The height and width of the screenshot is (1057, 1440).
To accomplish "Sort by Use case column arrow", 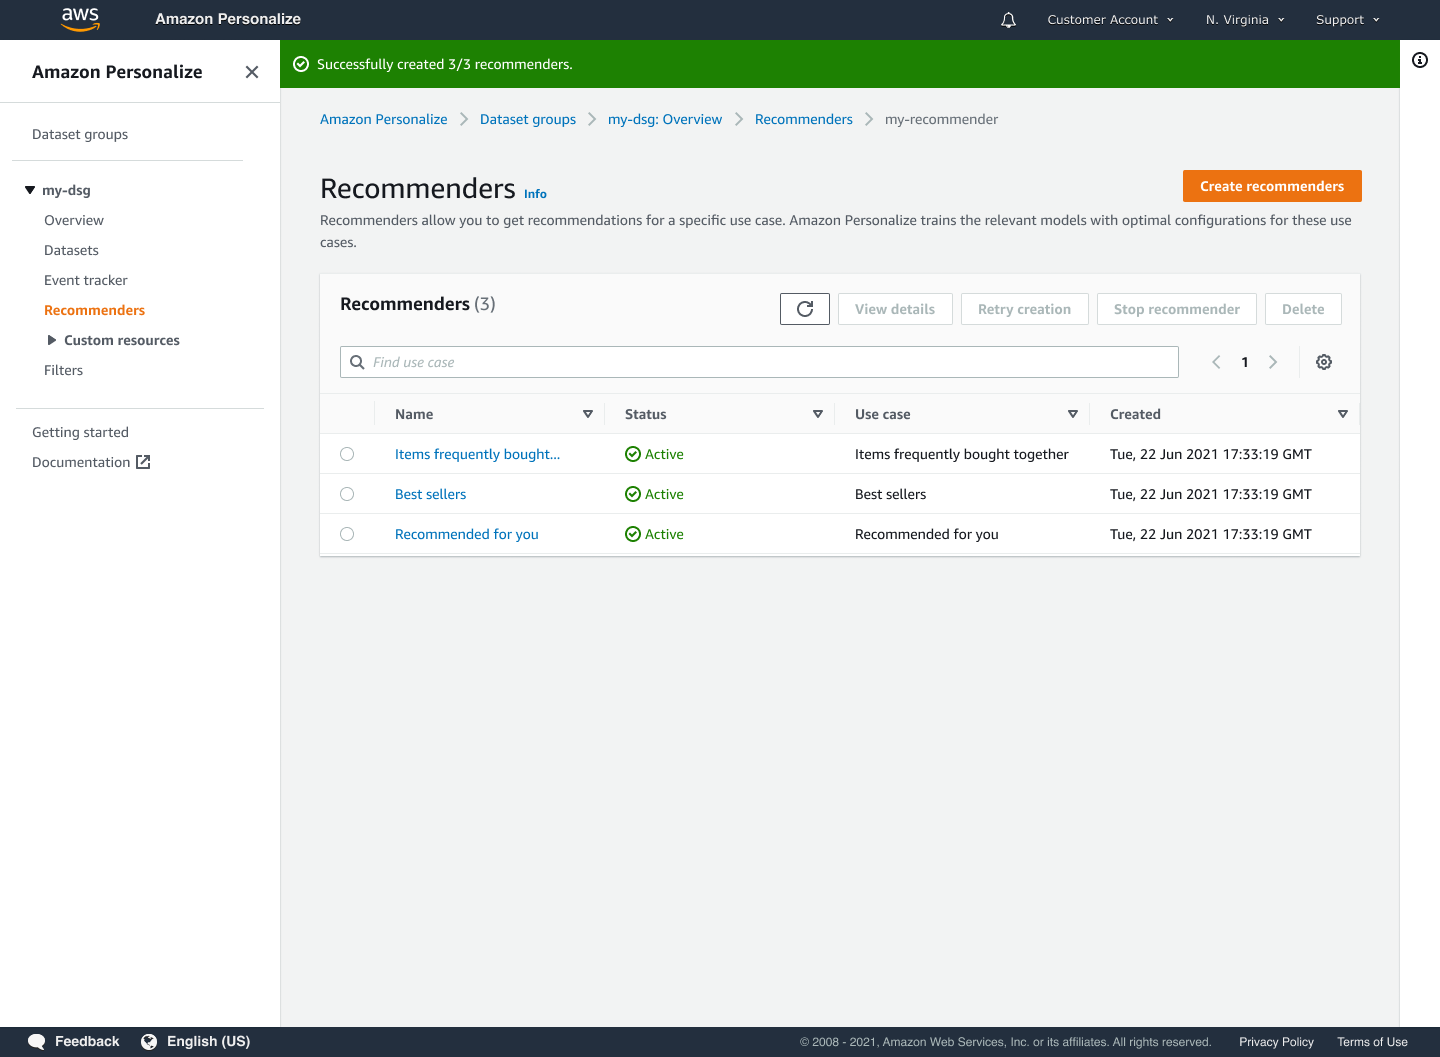I will pyautogui.click(x=1073, y=414).
